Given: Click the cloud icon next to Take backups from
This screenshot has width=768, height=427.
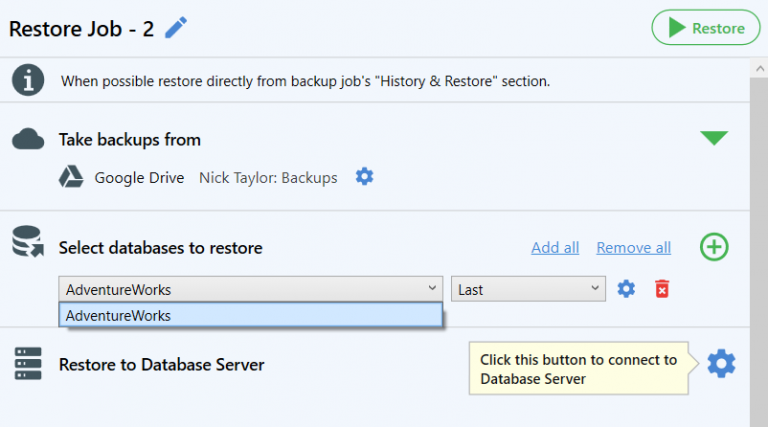Looking at the screenshot, I should point(28,139).
